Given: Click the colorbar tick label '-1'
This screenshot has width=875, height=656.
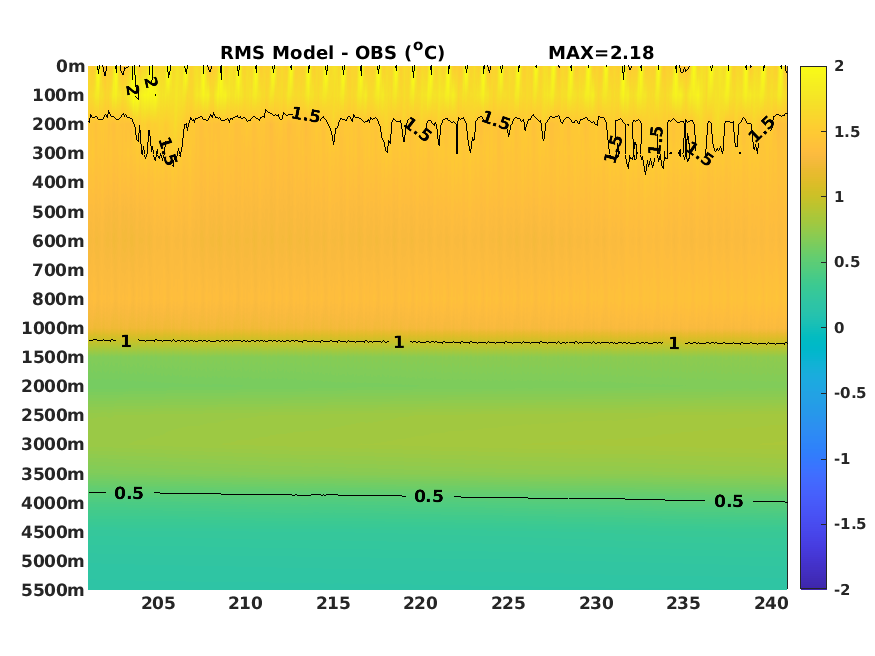Looking at the screenshot, I should [x=842, y=459].
